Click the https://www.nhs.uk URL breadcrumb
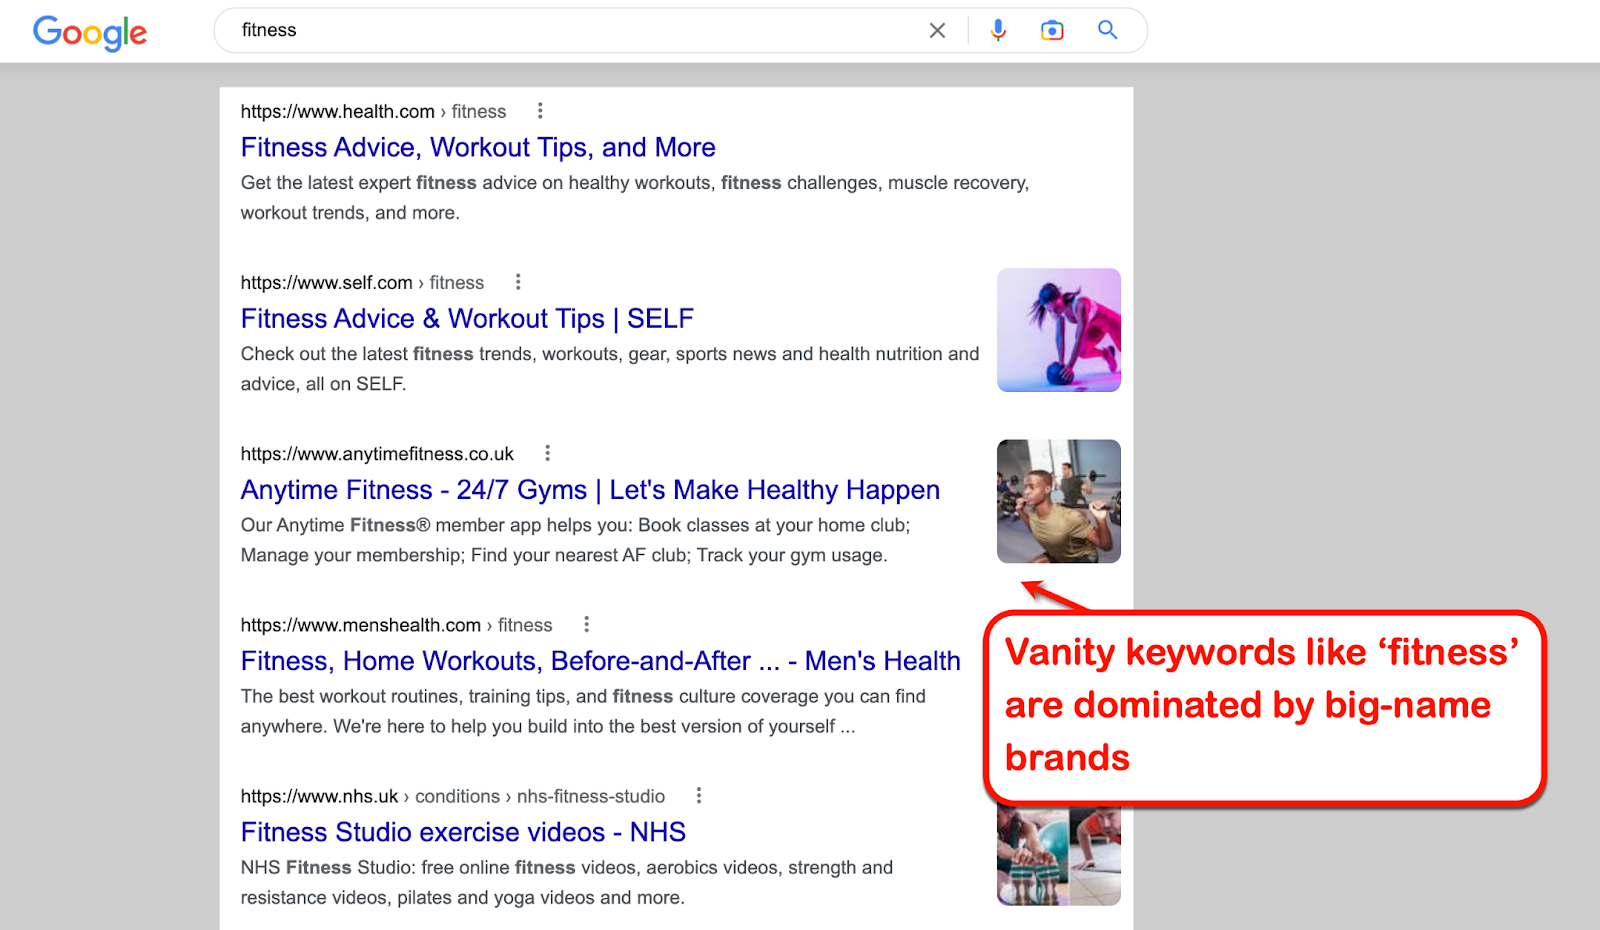The height and width of the screenshot is (930, 1600). pos(452,796)
